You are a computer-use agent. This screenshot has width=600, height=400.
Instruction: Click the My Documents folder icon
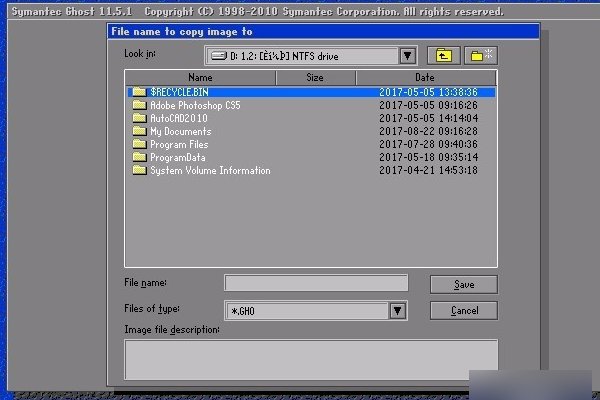(139, 131)
